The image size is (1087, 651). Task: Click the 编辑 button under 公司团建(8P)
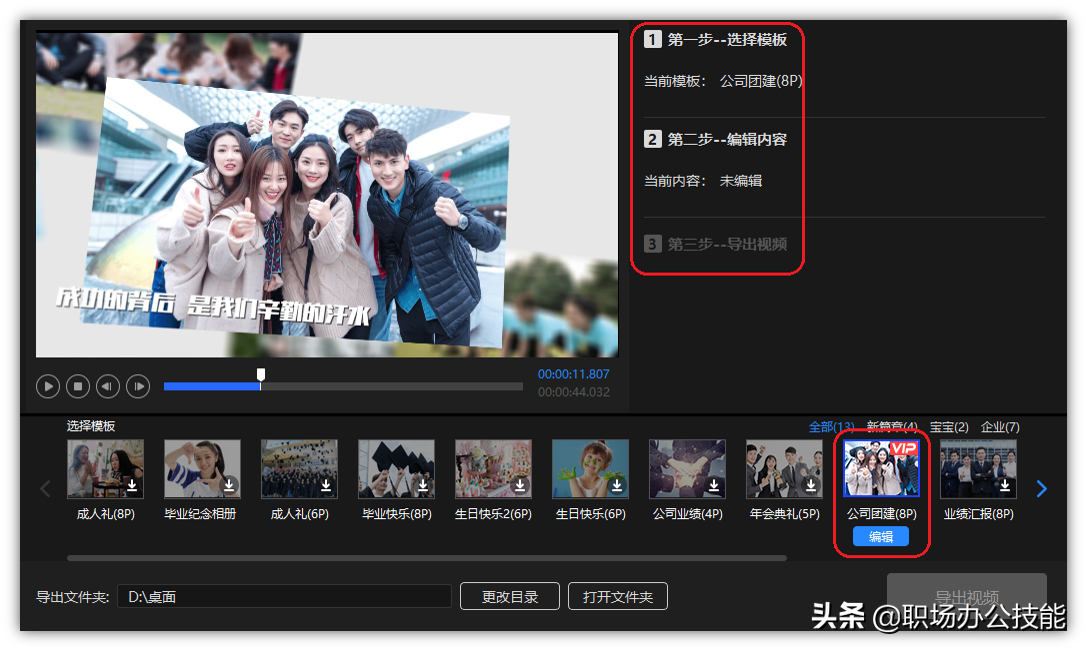881,537
